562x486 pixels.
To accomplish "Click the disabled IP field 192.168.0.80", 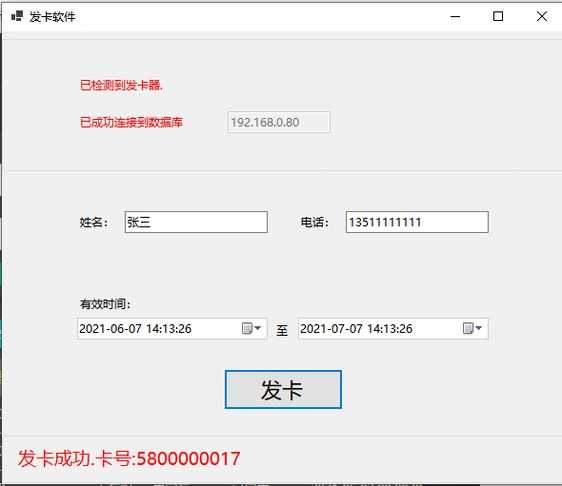I will (x=279, y=122).
